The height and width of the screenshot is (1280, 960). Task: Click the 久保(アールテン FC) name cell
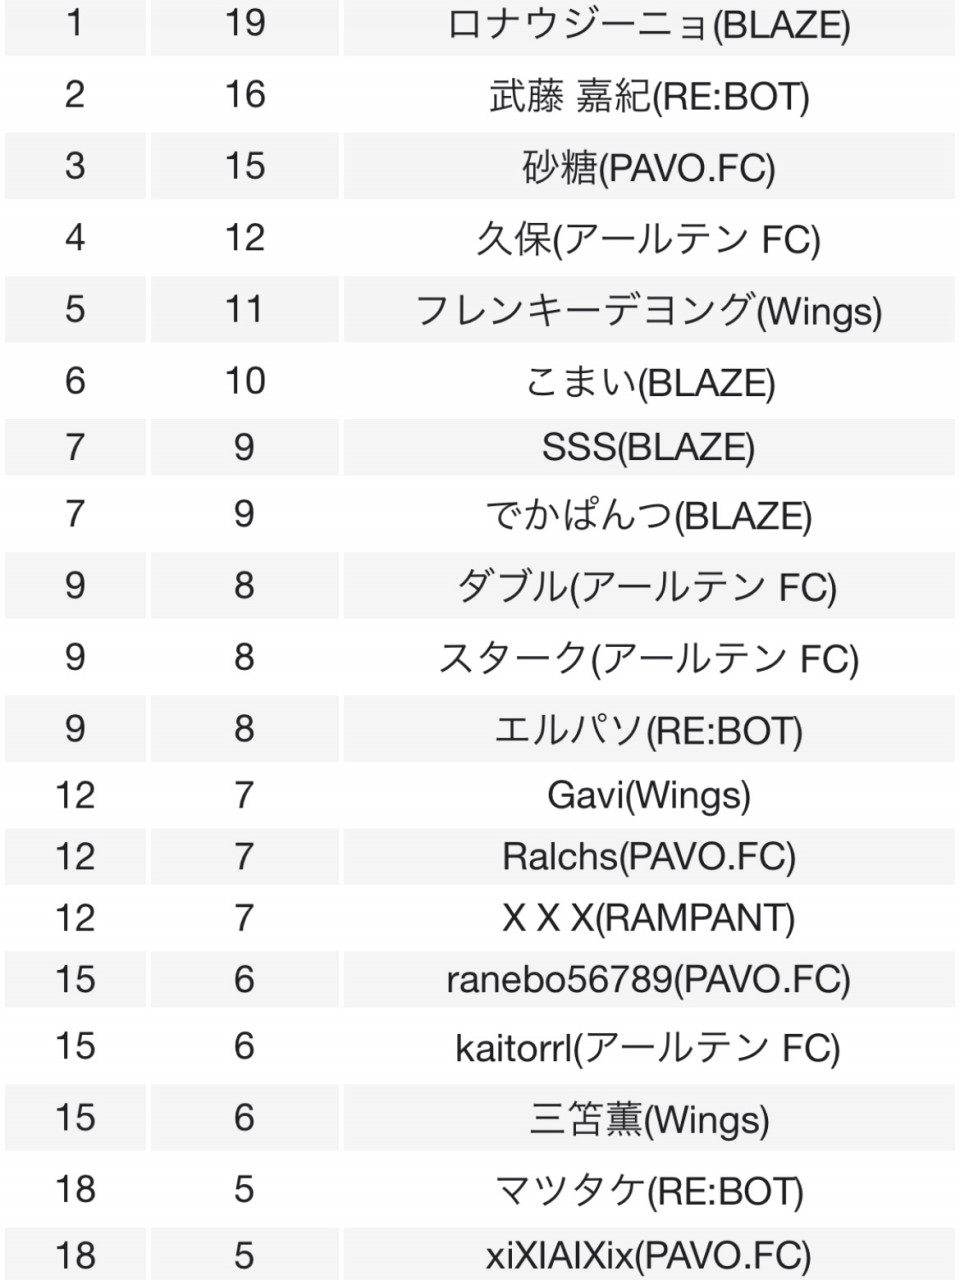(x=648, y=239)
